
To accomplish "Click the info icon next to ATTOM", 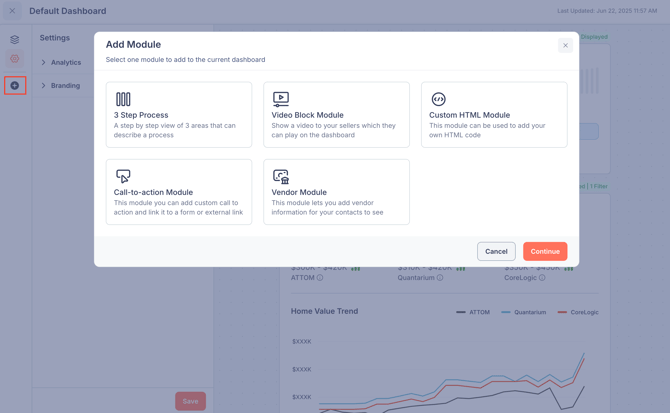I will [x=320, y=278].
